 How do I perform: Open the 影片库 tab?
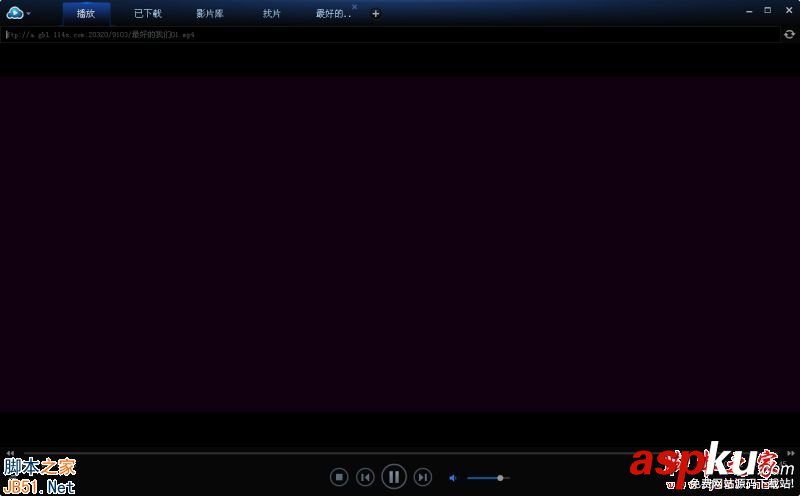tap(210, 14)
